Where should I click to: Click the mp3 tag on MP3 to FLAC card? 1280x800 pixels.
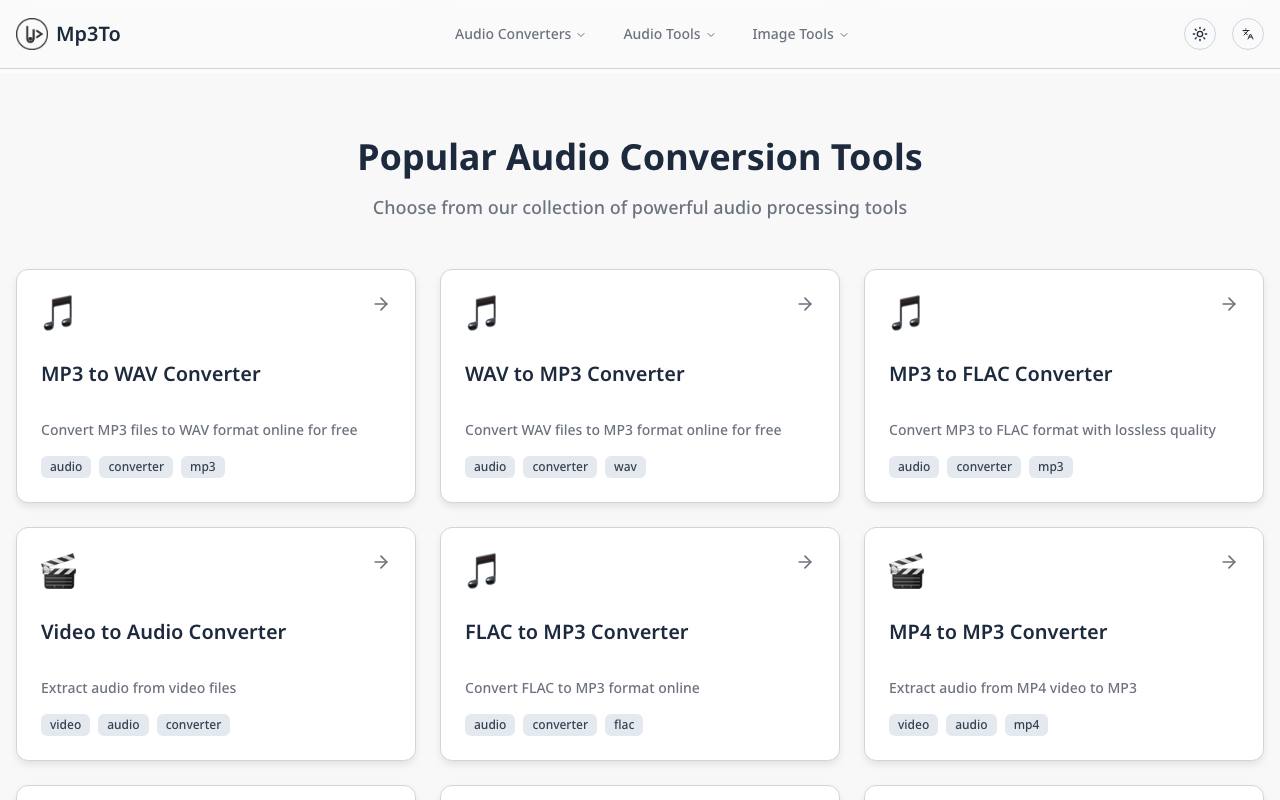coord(1051,467)
